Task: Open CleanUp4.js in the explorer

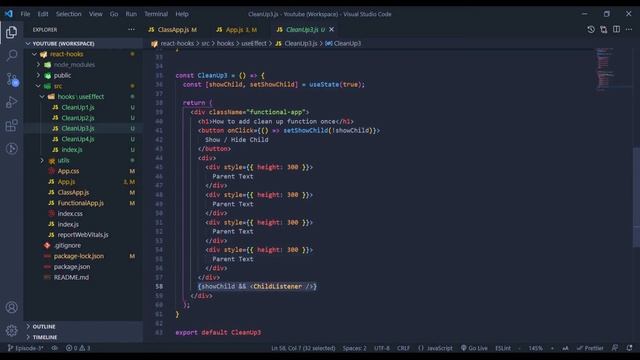Action: click(x=78, y=139)
